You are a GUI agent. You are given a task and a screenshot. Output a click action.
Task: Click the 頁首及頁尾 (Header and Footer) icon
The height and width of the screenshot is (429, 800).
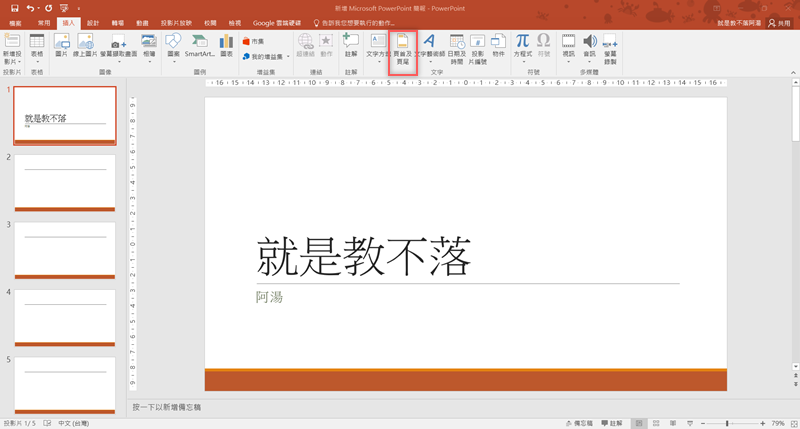[x=402, y=49]
